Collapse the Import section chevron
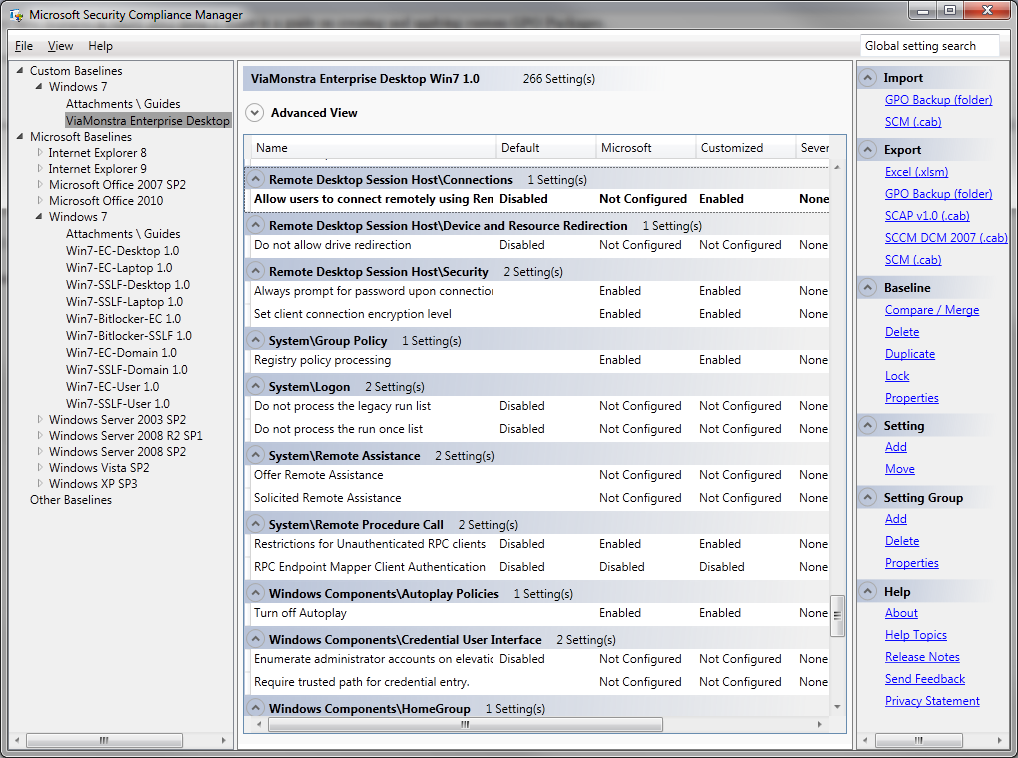This screenshot has width=1018, height=758. coord(867,78)
